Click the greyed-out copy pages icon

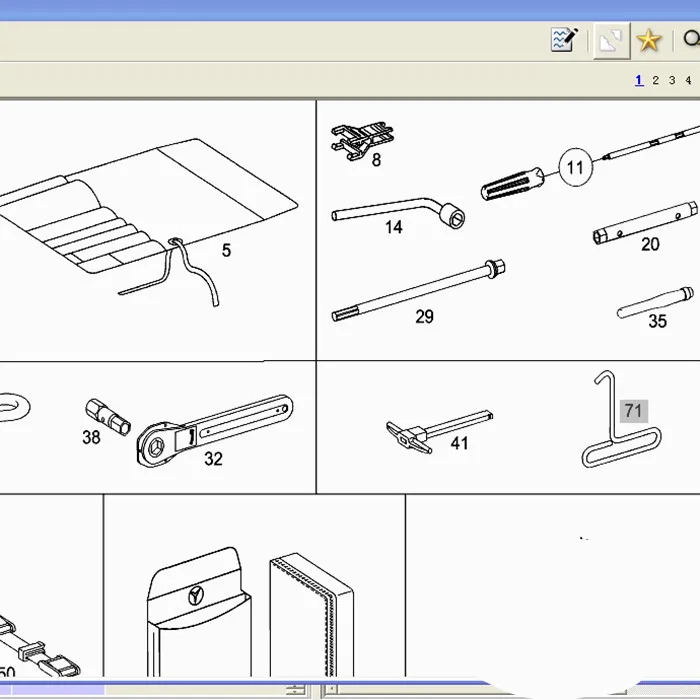pyautogui.click(x=612, y=41)
